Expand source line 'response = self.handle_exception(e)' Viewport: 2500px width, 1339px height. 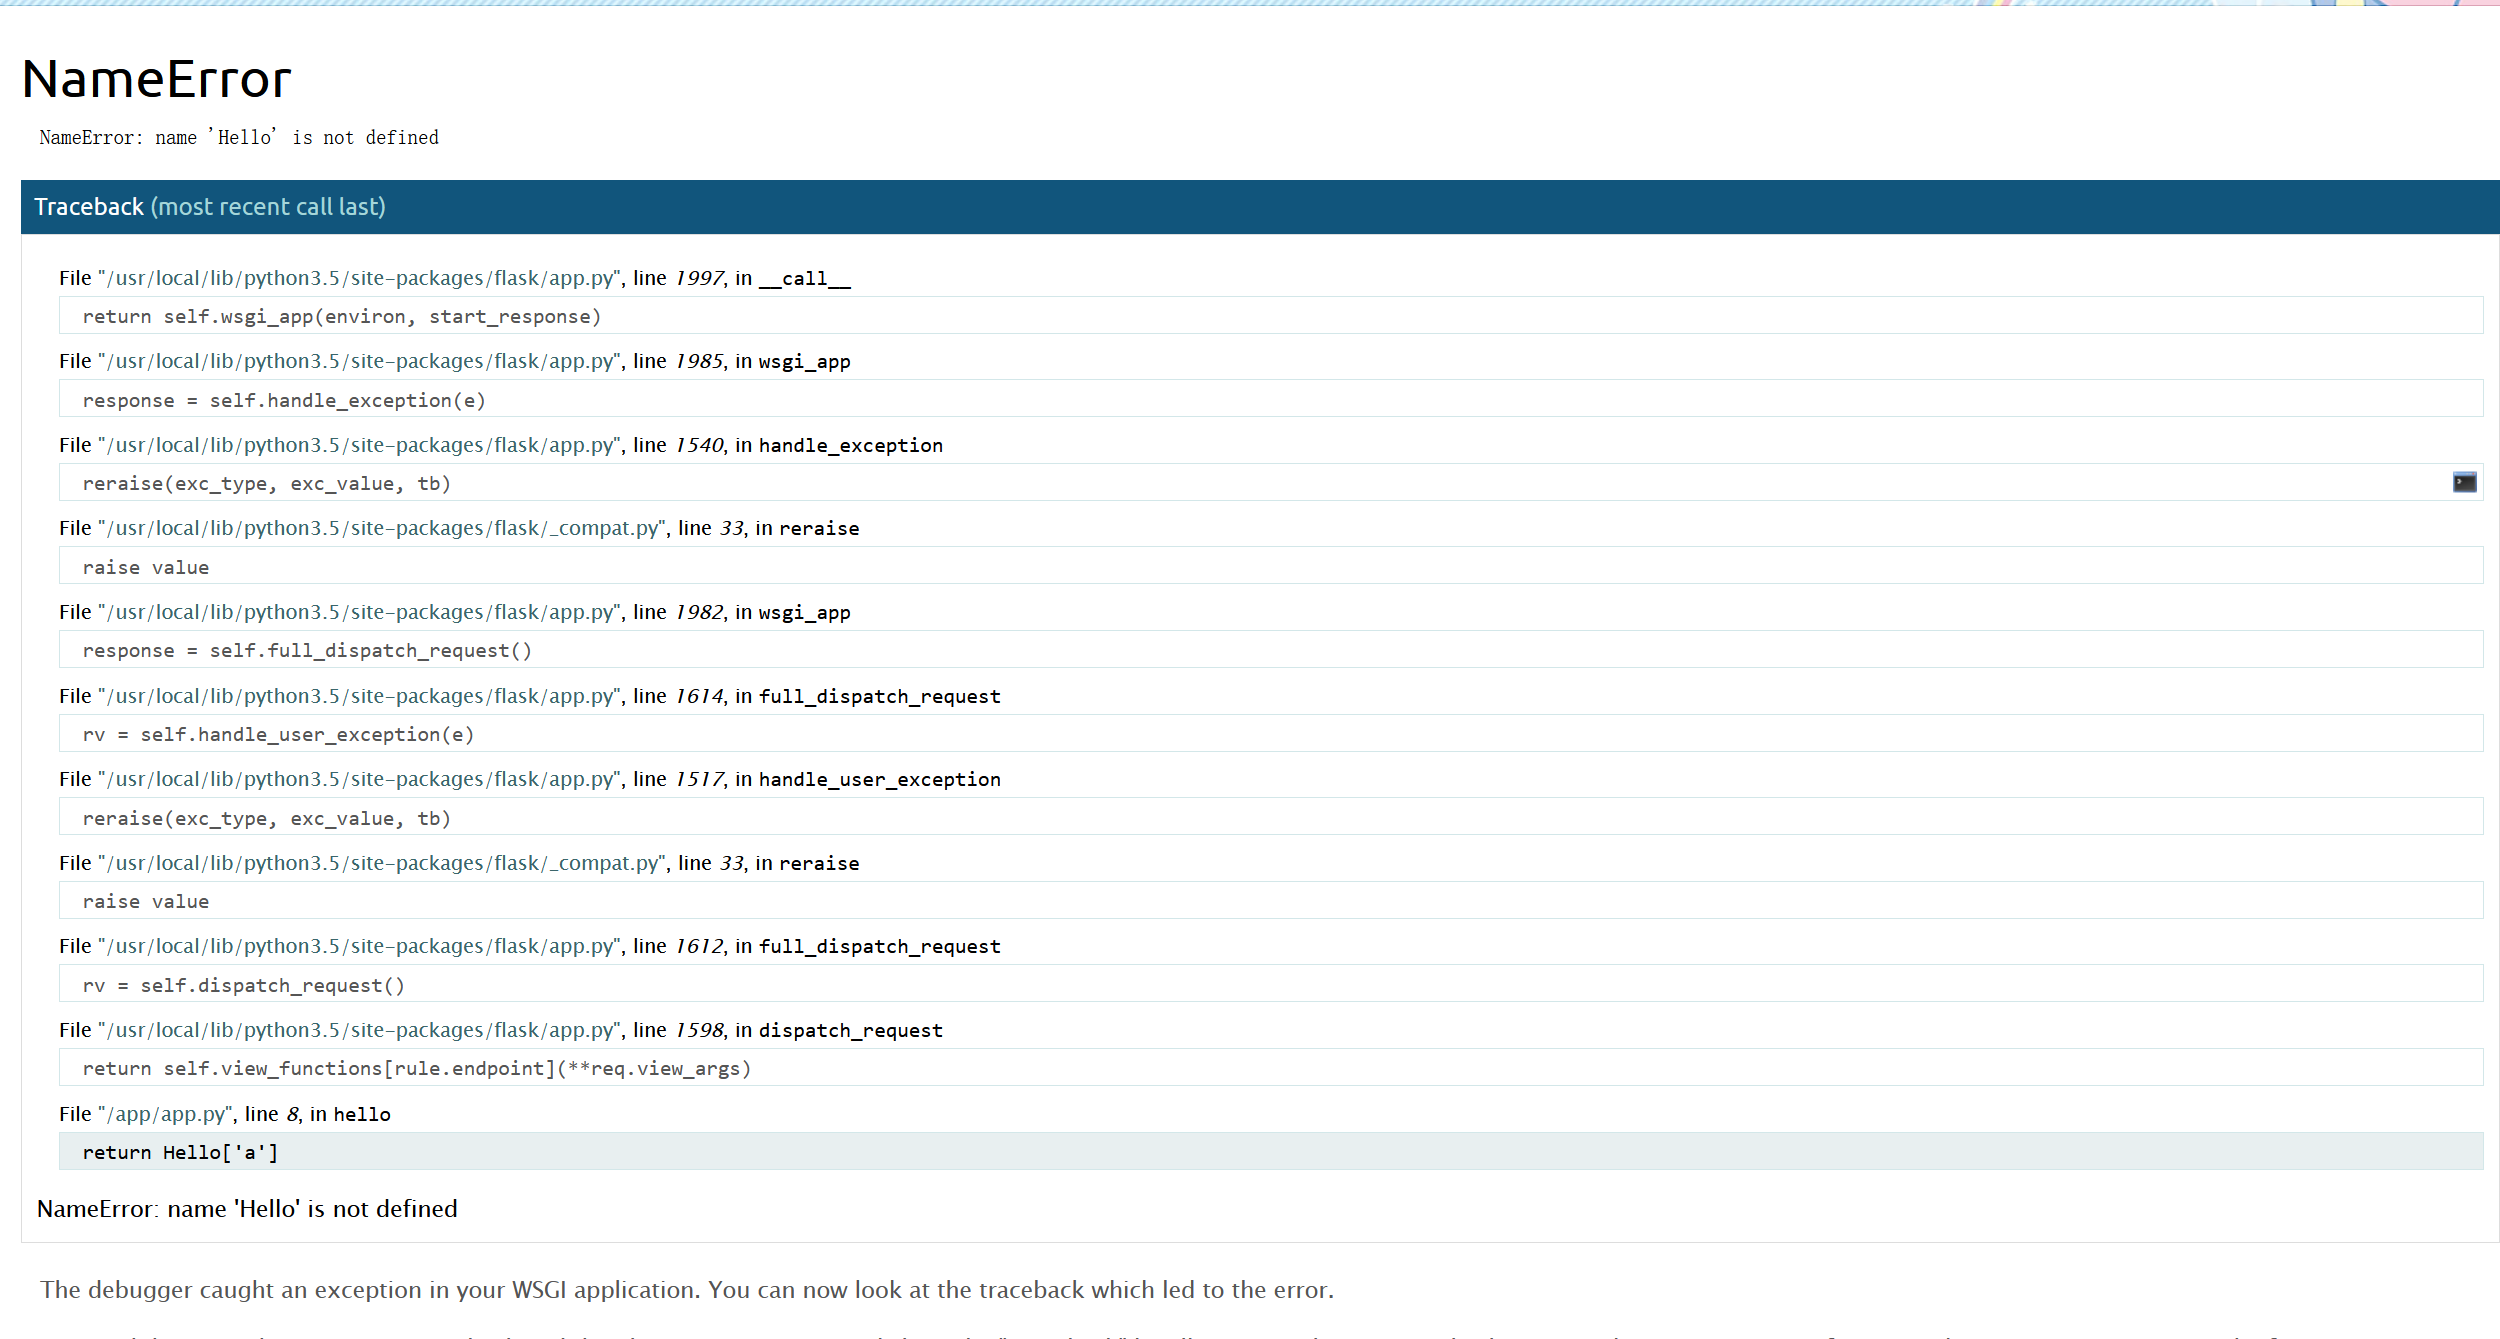284,400
